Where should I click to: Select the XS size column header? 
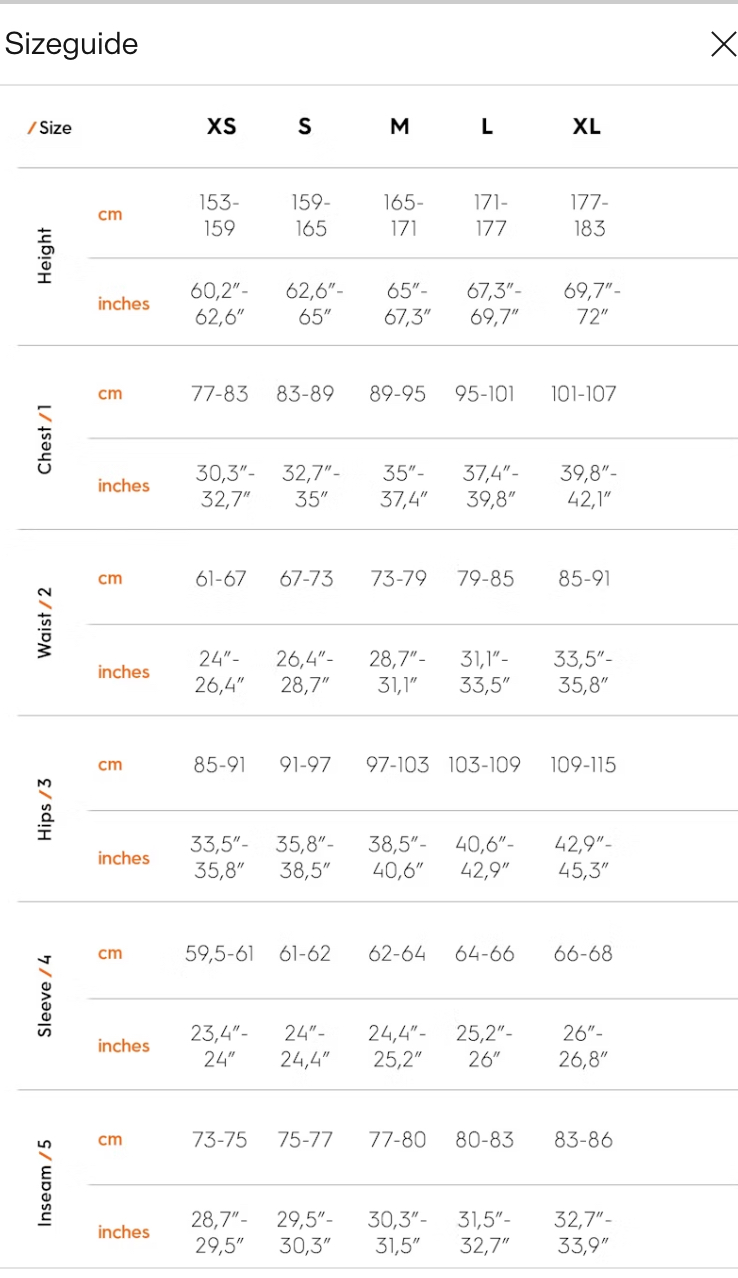click(221, 127)
